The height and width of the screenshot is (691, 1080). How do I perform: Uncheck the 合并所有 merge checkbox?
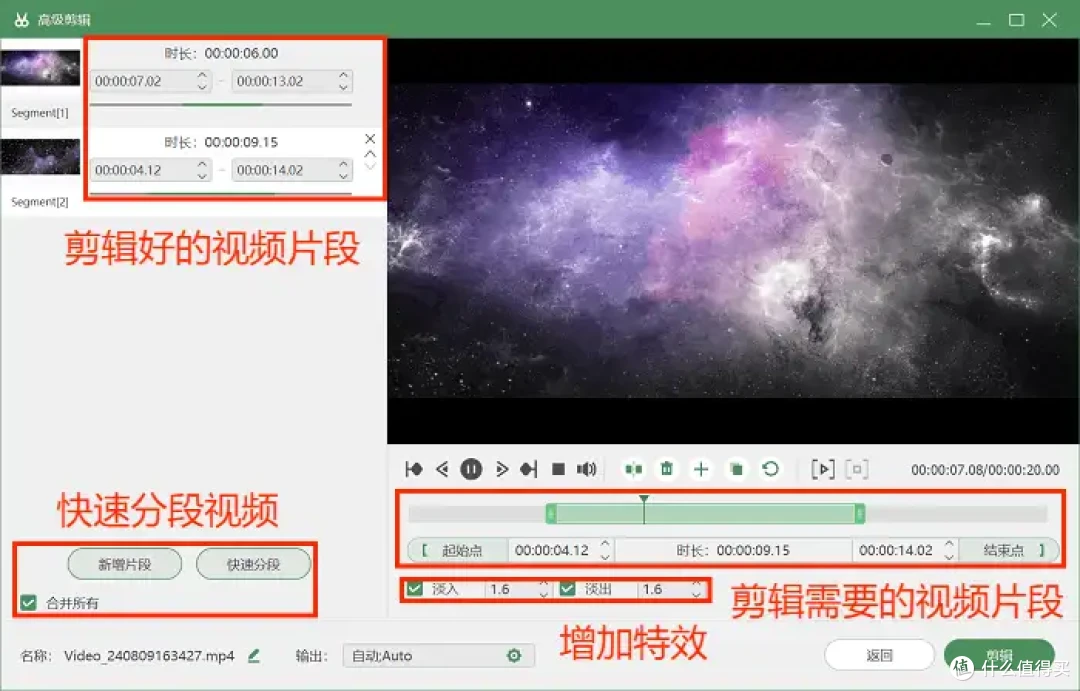[28, 603]
